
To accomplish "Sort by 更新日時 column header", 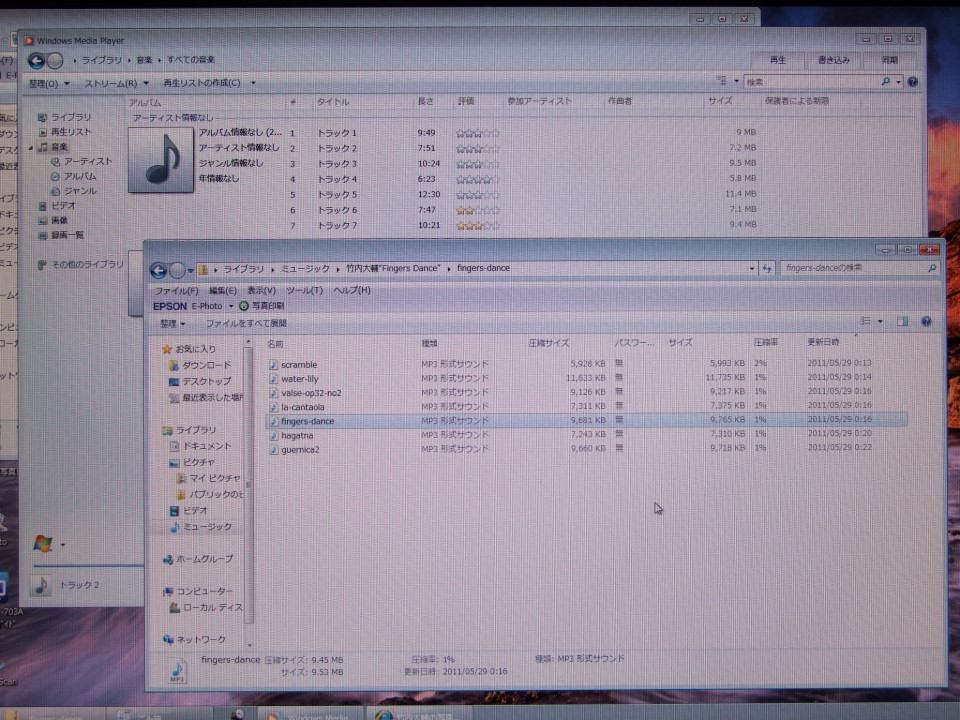I will pos(823,342).
